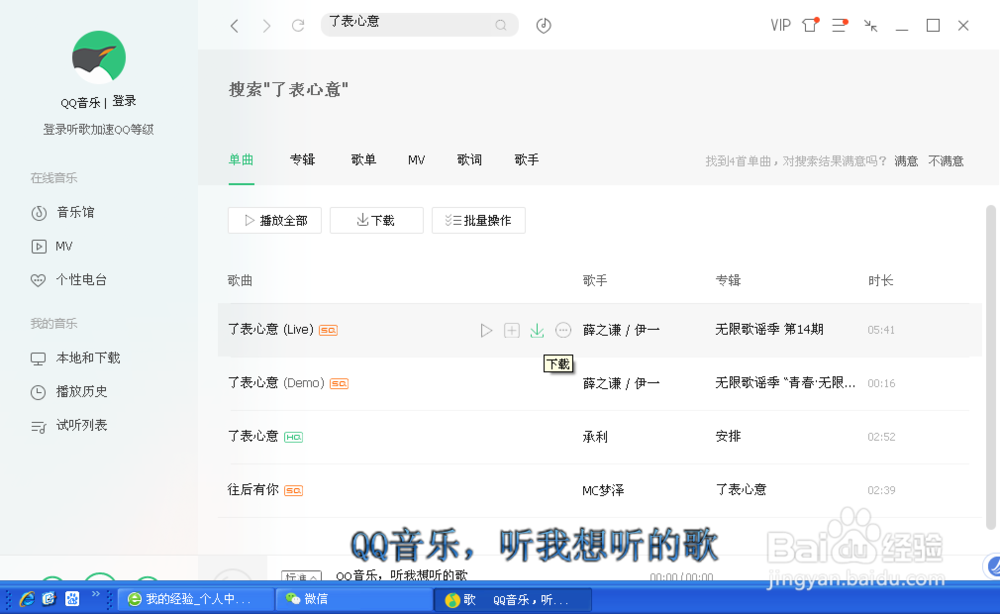Open 个性电台 in sidebar
The width and height of the screenshot is (1000, 614).
(69, 280)
